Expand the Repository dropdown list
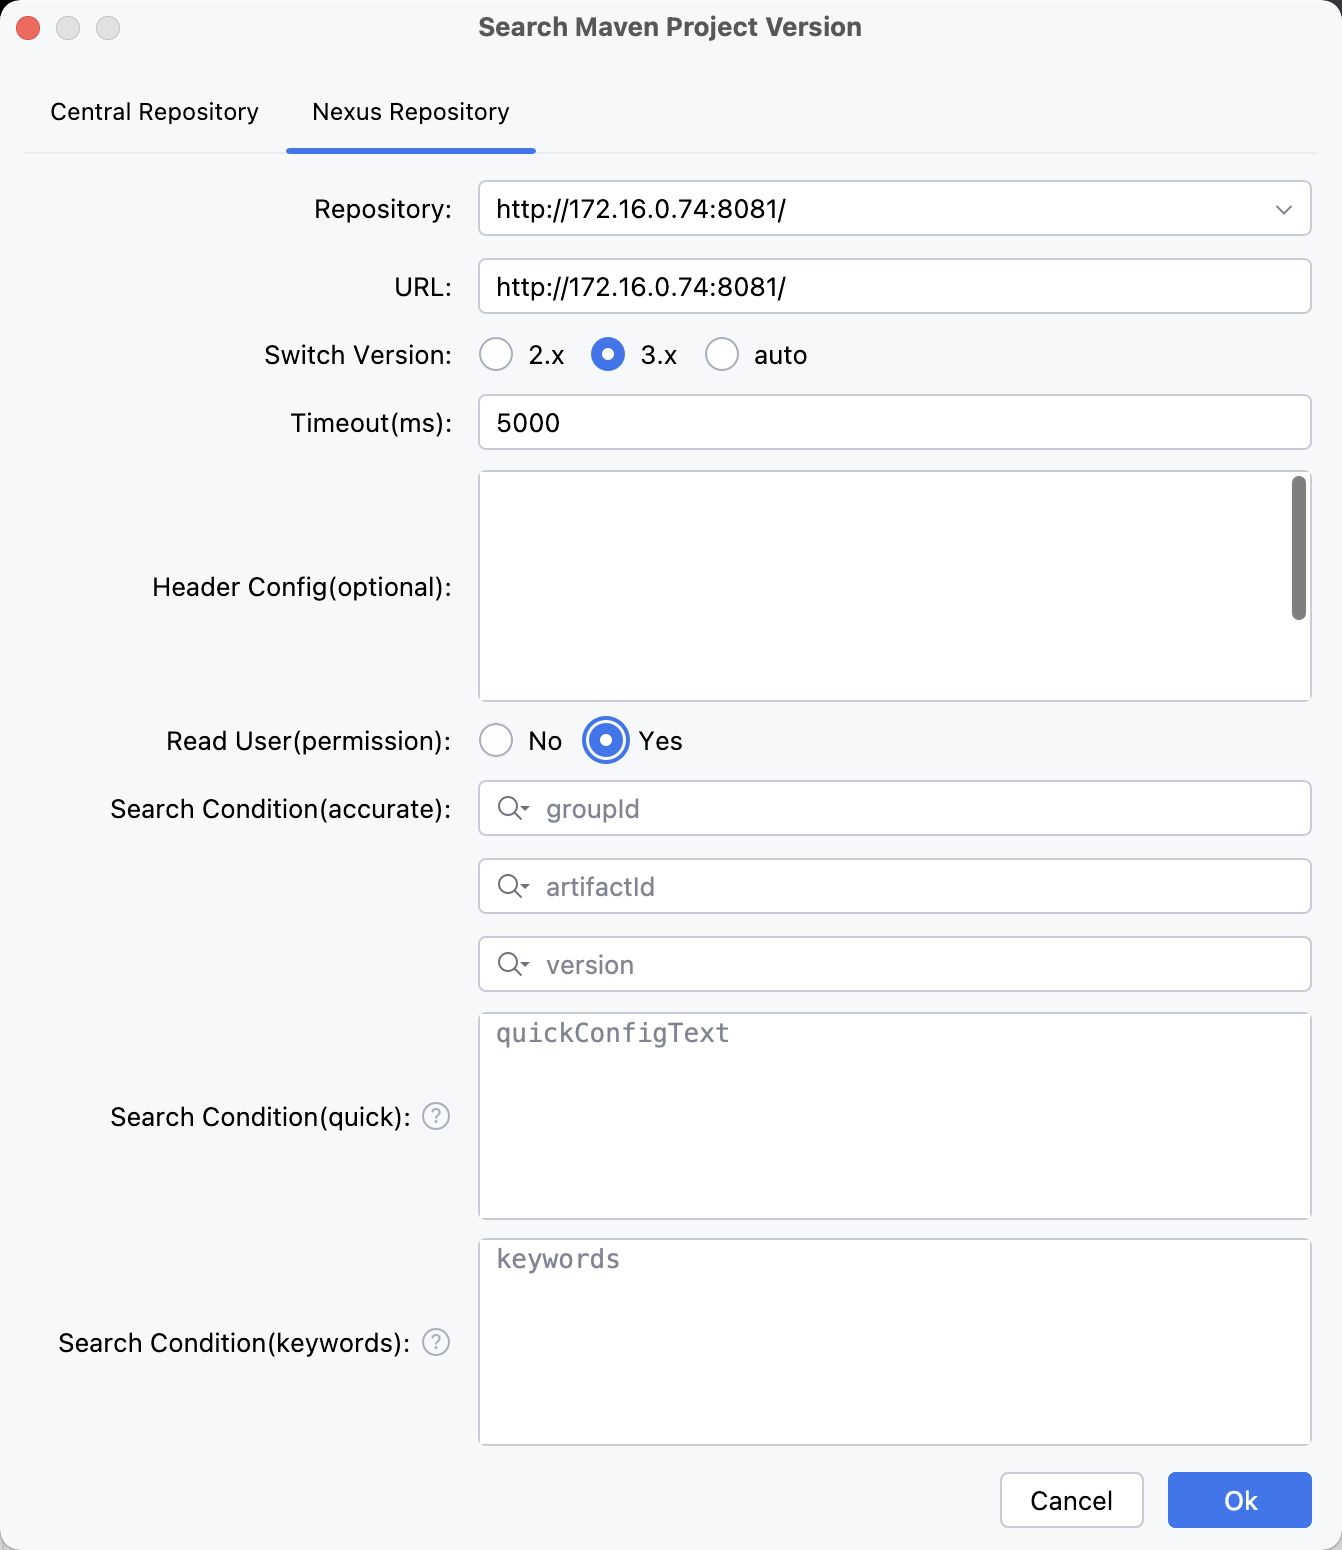1342x1550 pixels. (1283, 209)
